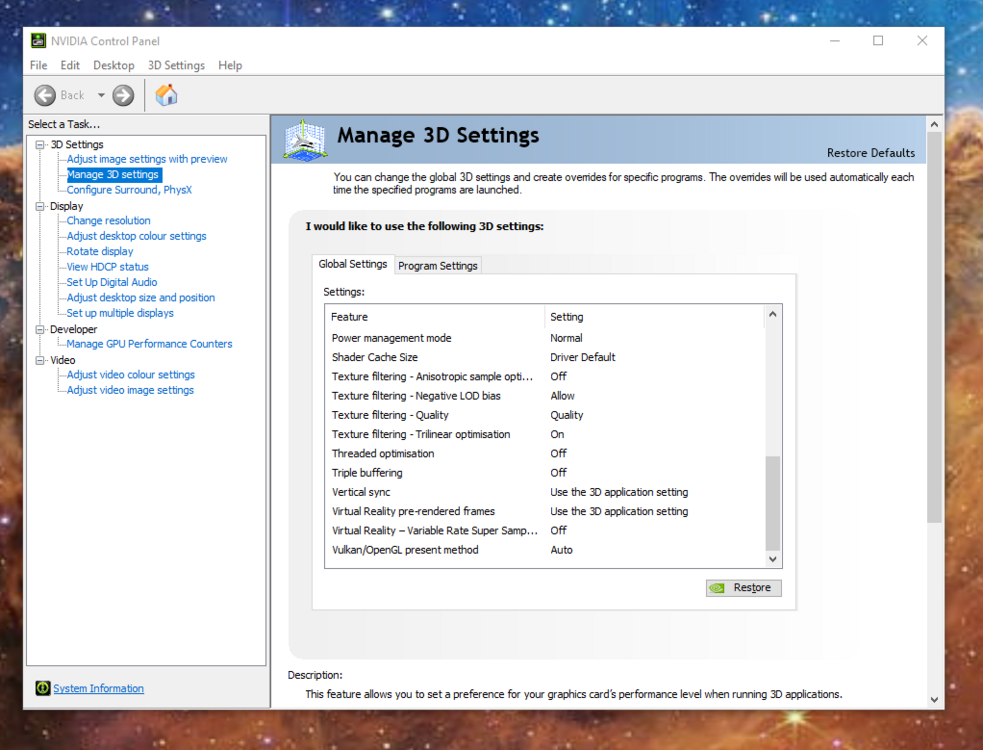Open Adjust video image settings

[x=130, y=390]
